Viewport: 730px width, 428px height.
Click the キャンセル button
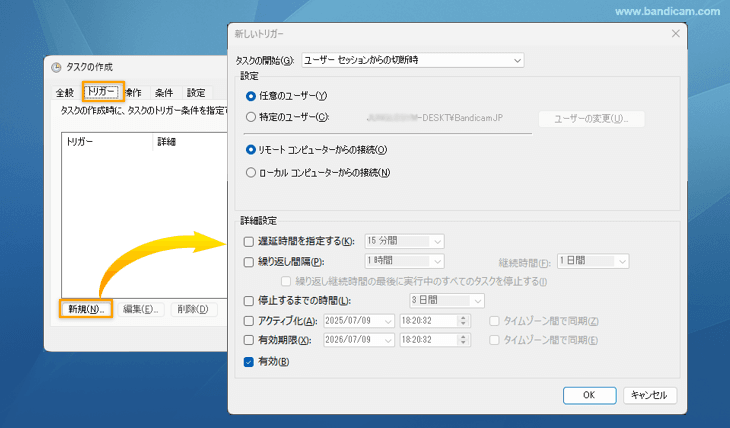point(649,395)
